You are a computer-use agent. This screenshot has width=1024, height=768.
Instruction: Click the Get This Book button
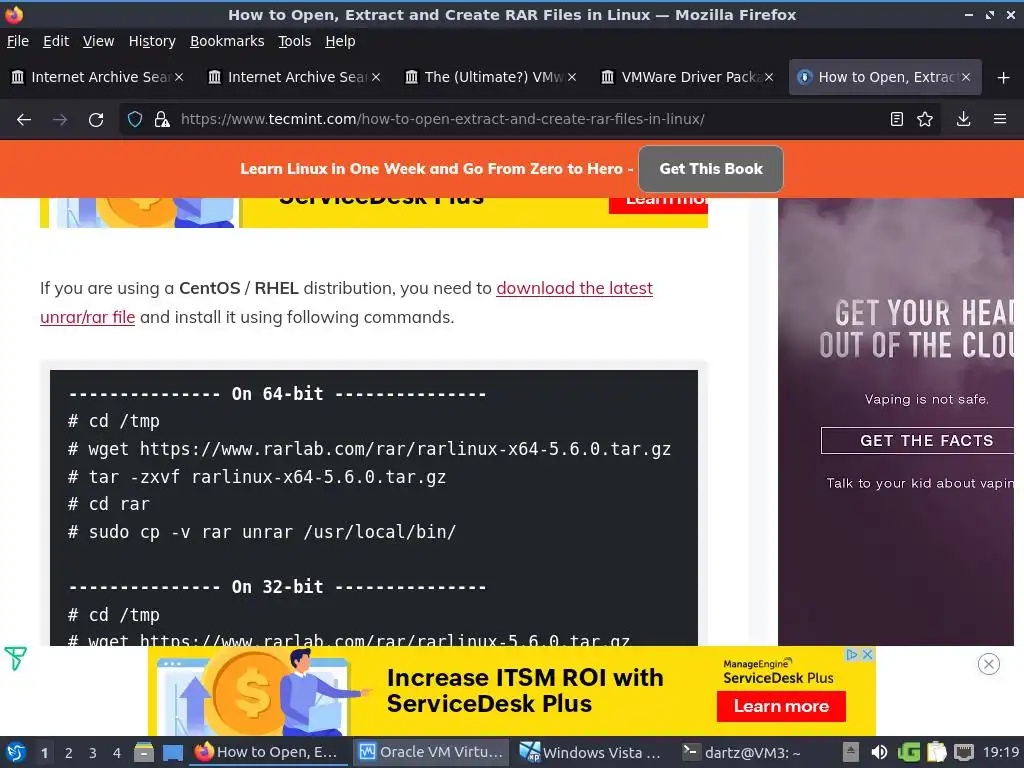click(711, 169)
